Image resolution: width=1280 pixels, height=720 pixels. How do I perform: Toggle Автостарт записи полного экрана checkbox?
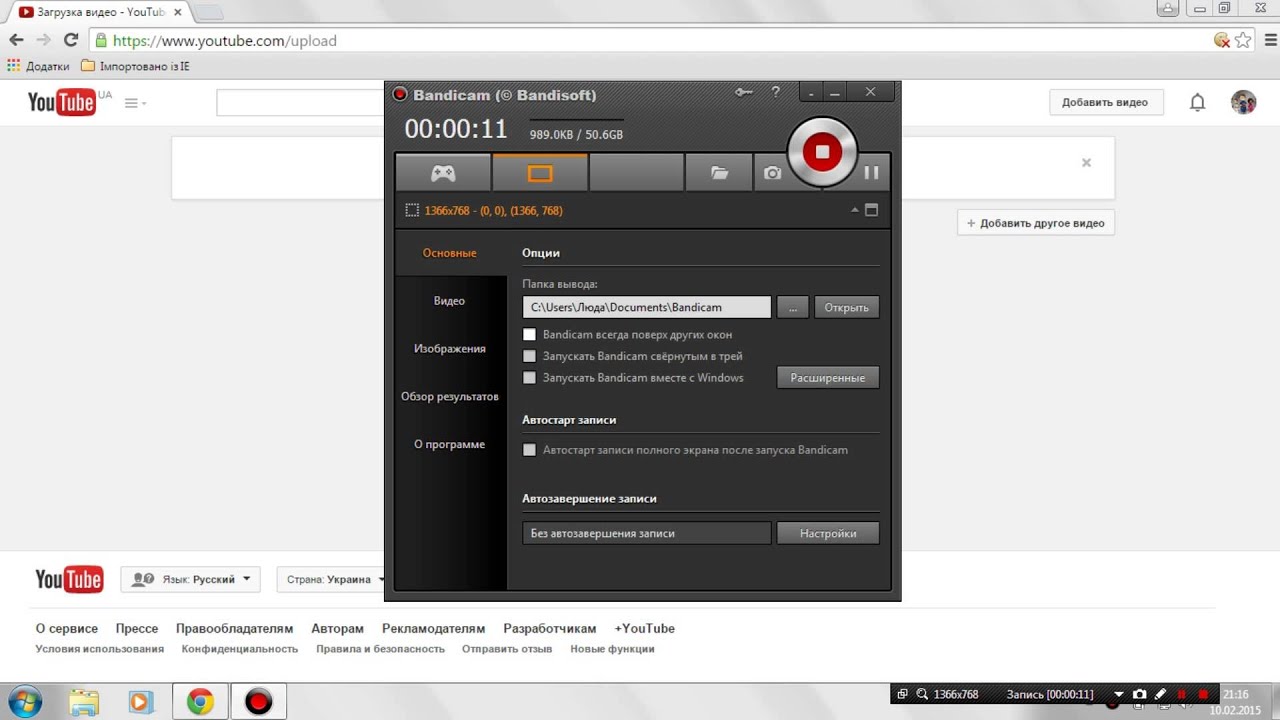530,450
